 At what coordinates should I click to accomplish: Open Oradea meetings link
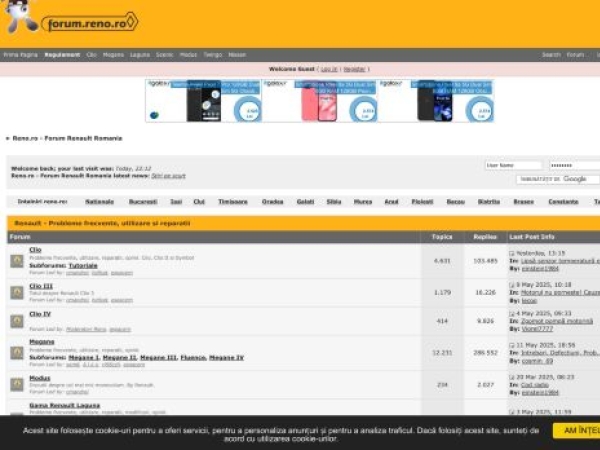272,202
